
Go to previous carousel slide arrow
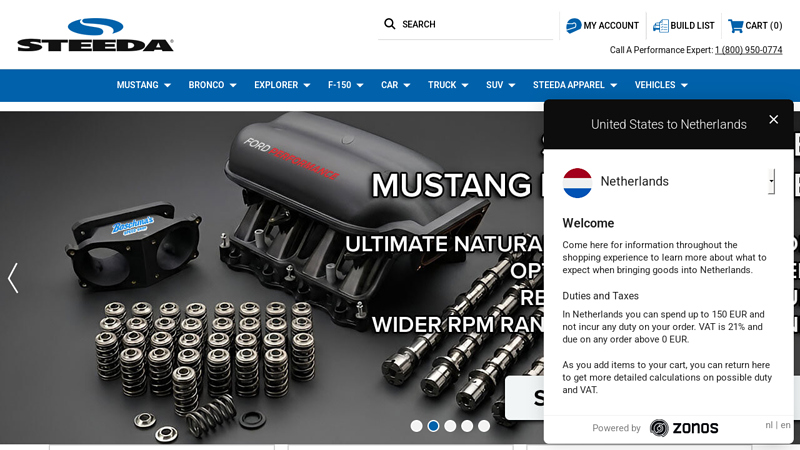point(13,278)
